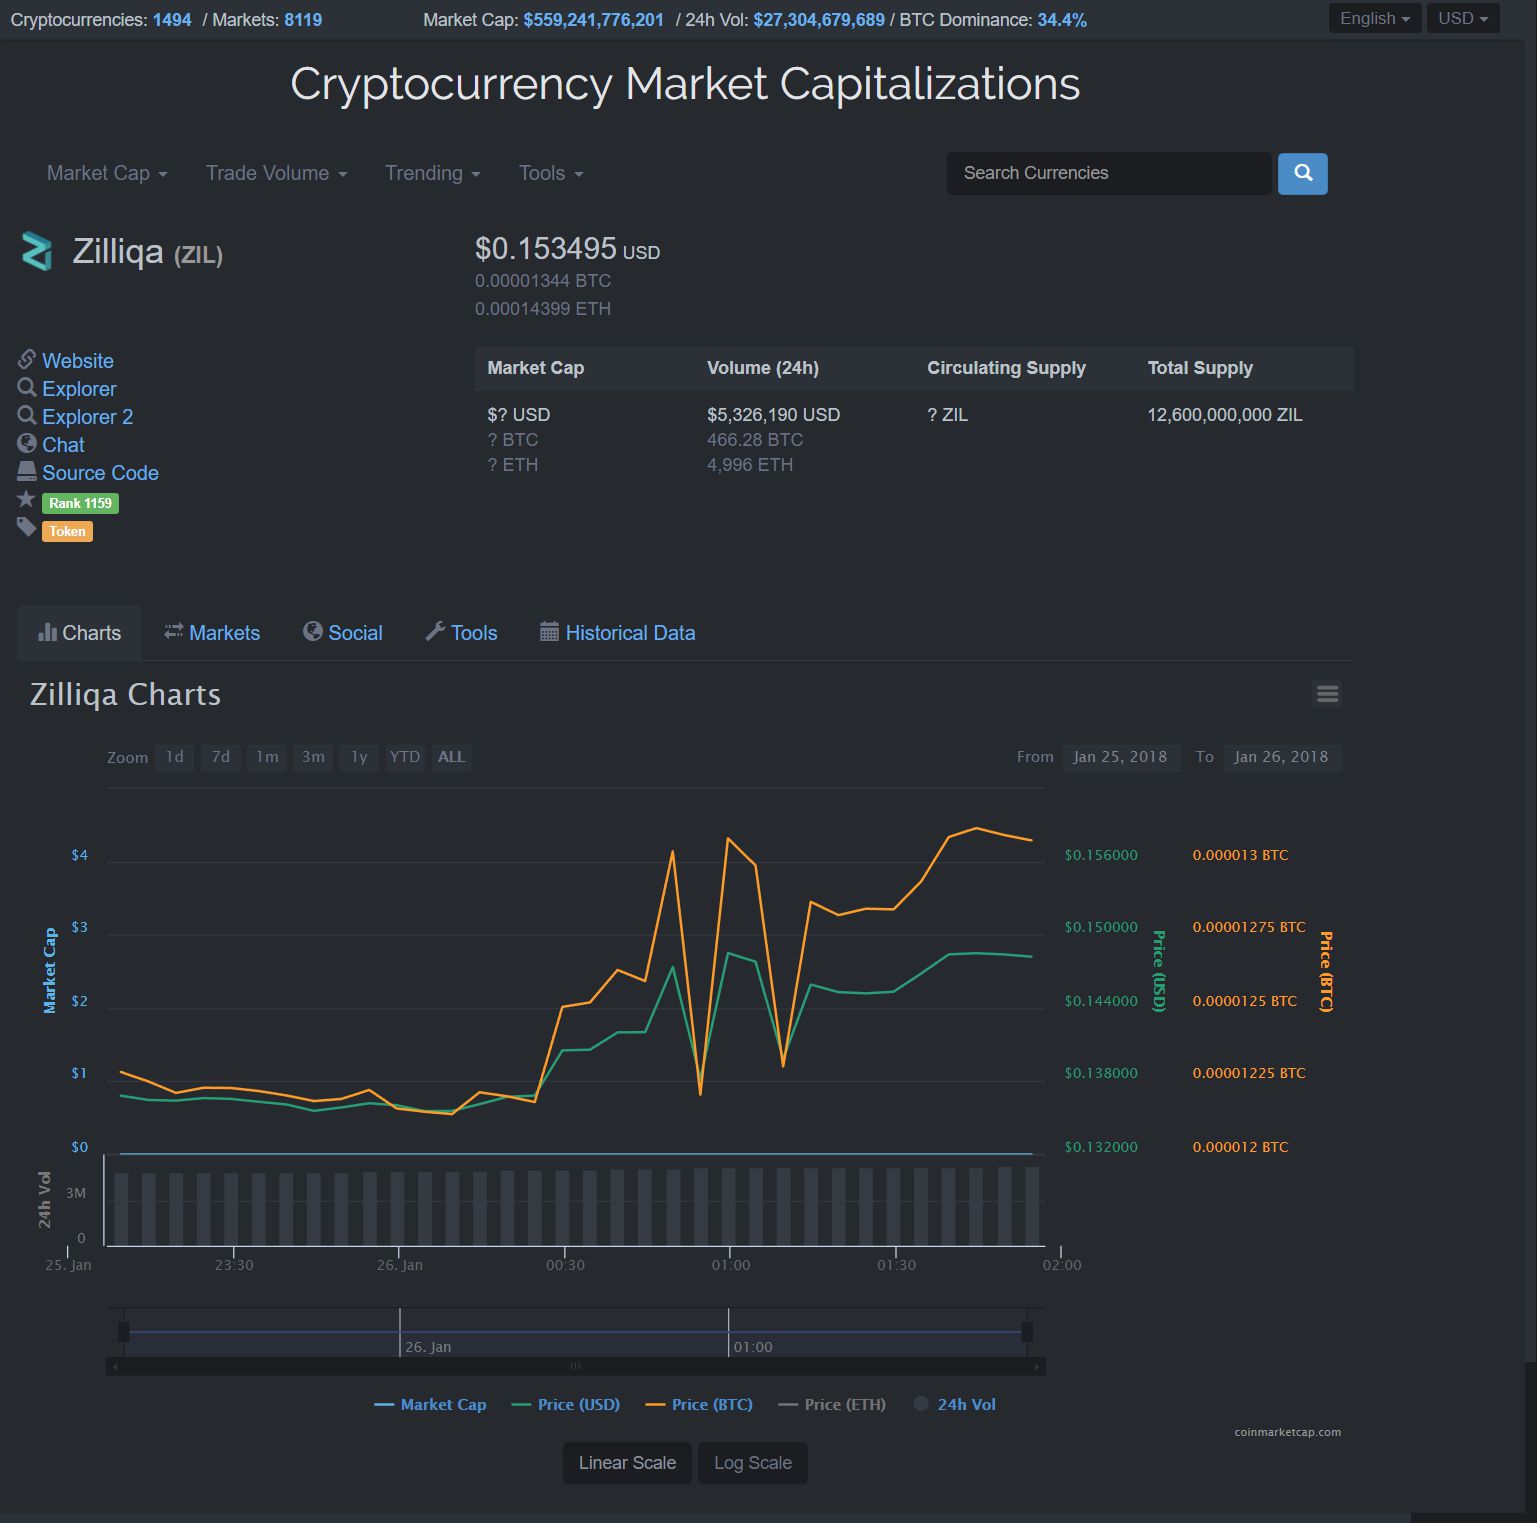Click the laptop icon beside Source Code
Screen dimensions: 1537x1523
pyautogui.click(x=27, y=471)
